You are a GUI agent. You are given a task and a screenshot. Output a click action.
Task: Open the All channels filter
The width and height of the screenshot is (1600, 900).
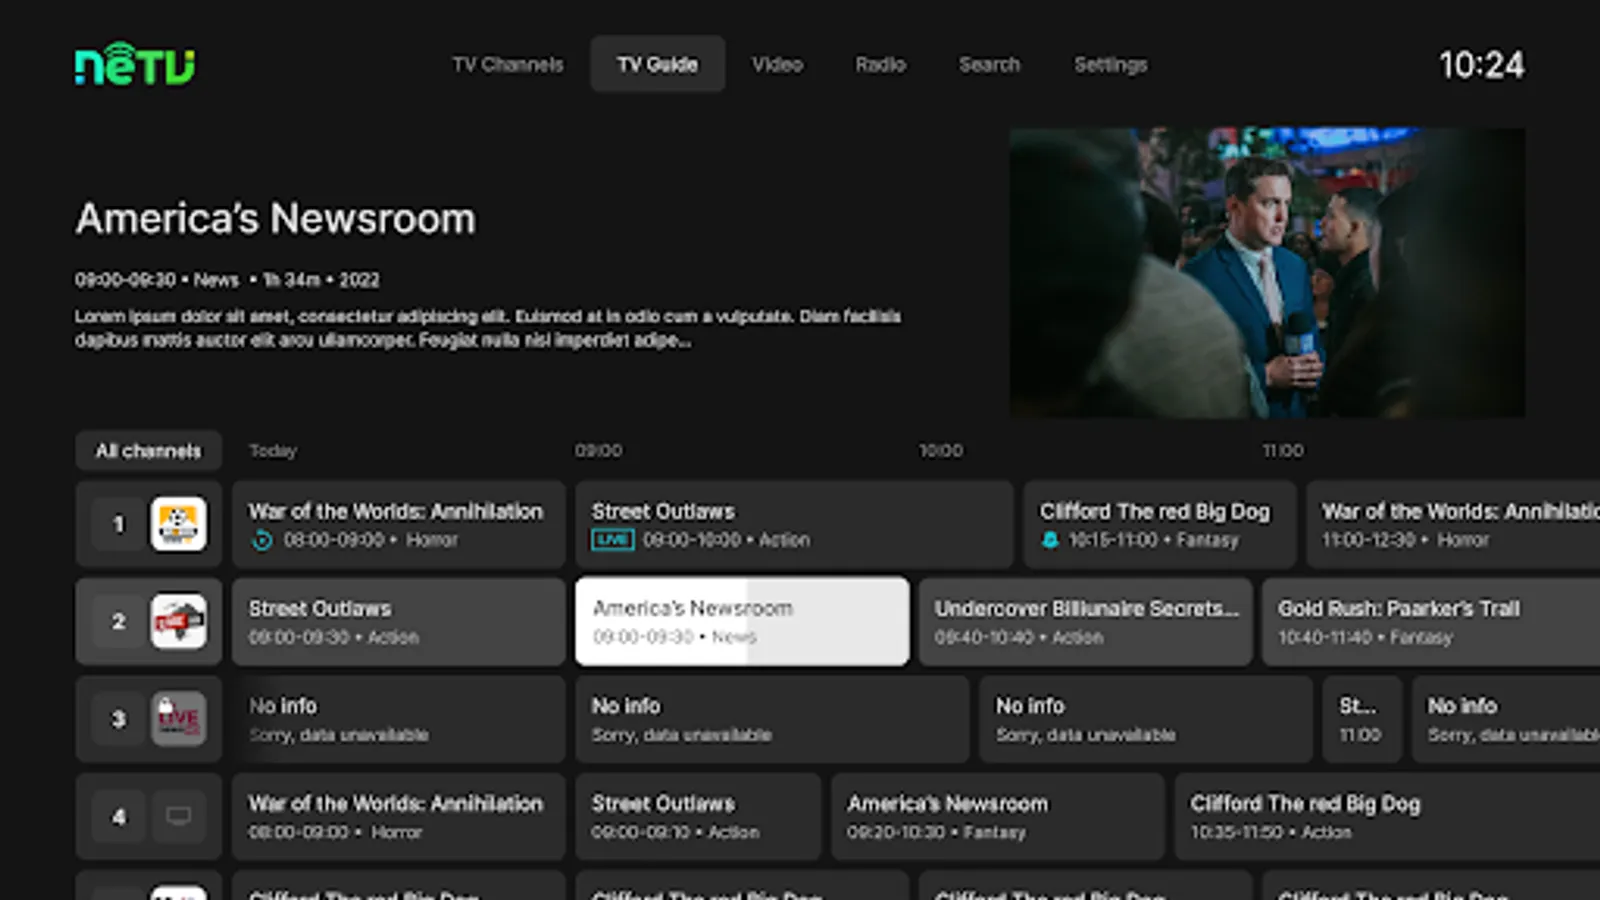coord(148,451)
